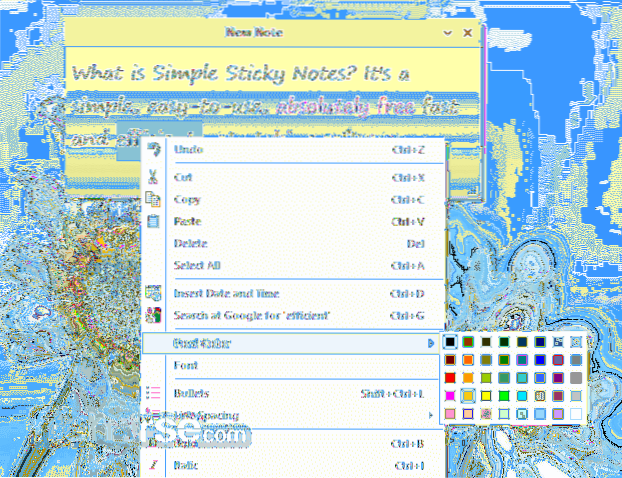Viewport: 622px width, 478px height.
Task: Click the Insert Date and Time icon
Action: [x=153, y=293]
